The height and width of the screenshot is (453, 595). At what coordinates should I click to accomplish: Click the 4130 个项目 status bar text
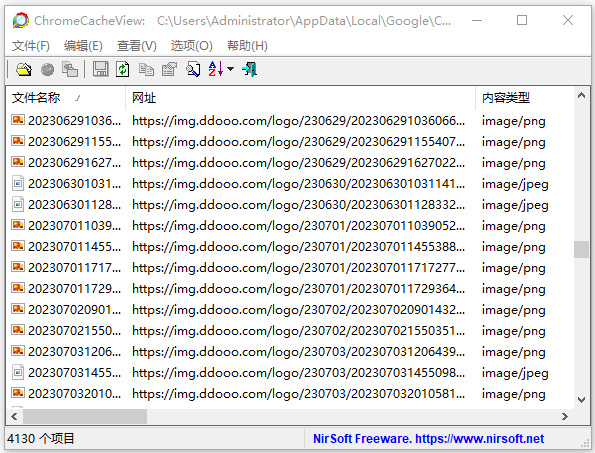[x=41, y=439]
